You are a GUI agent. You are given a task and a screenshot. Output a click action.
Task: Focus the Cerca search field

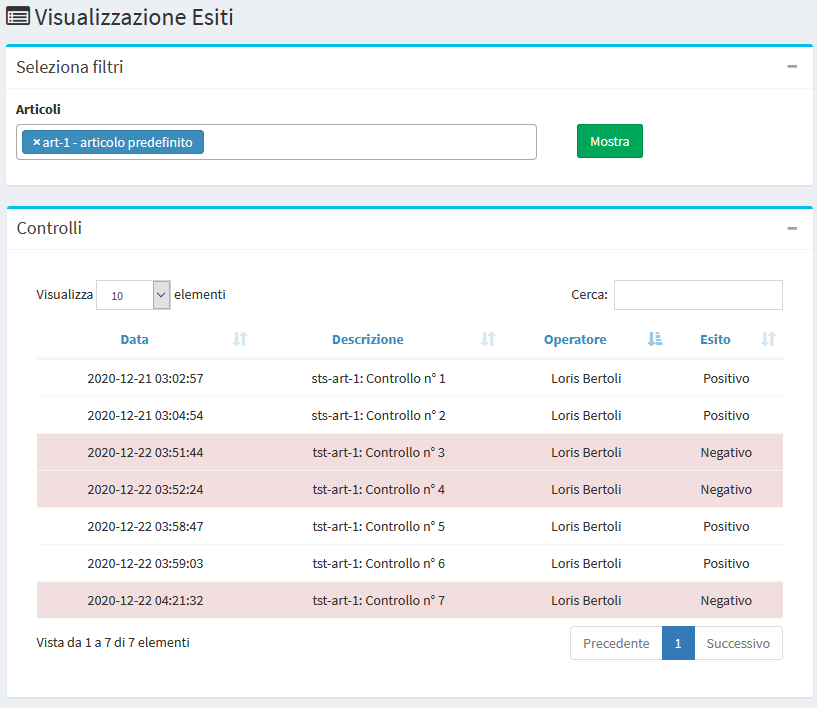[x=698, y=295]
